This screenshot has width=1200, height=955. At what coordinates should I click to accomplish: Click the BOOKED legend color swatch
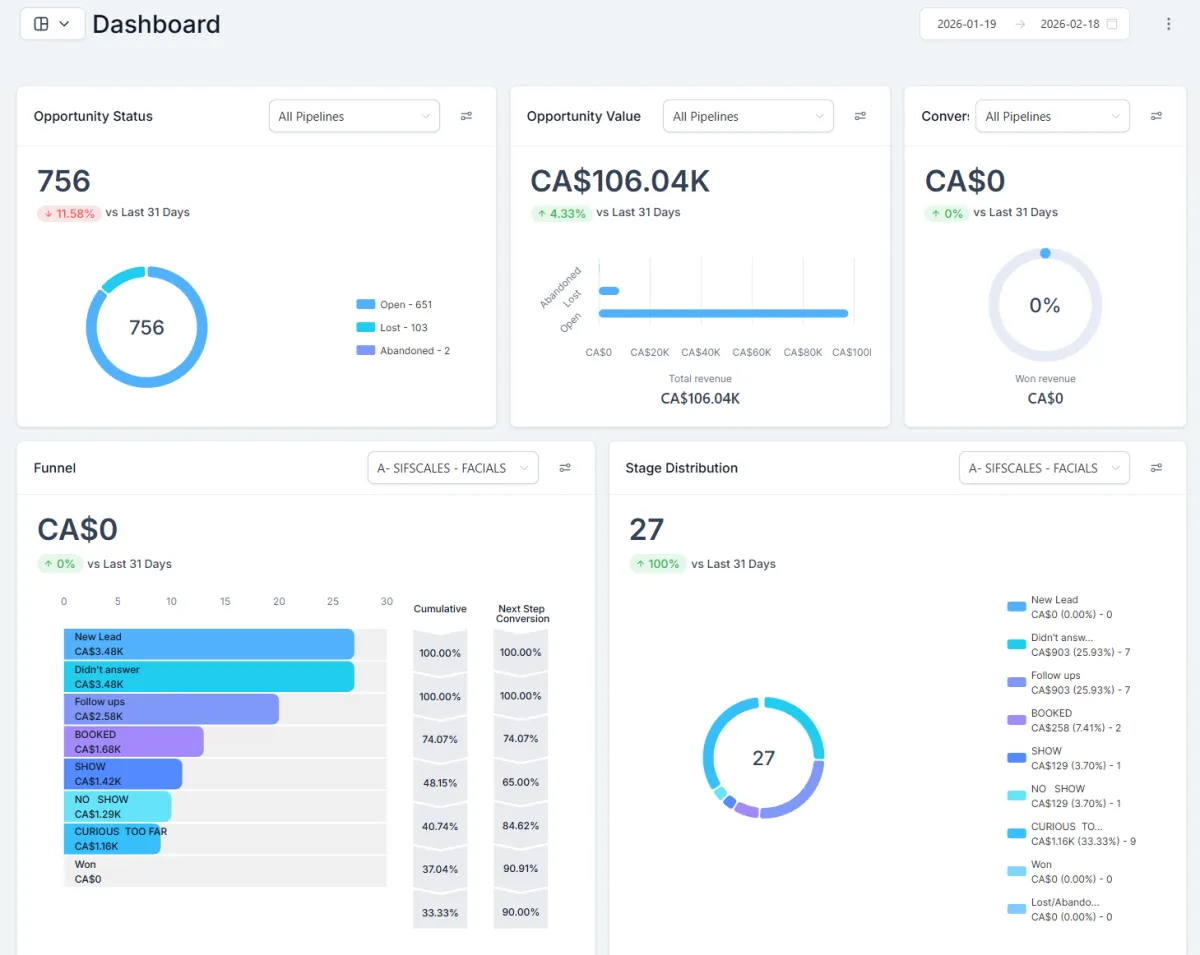click(1016, 720)
